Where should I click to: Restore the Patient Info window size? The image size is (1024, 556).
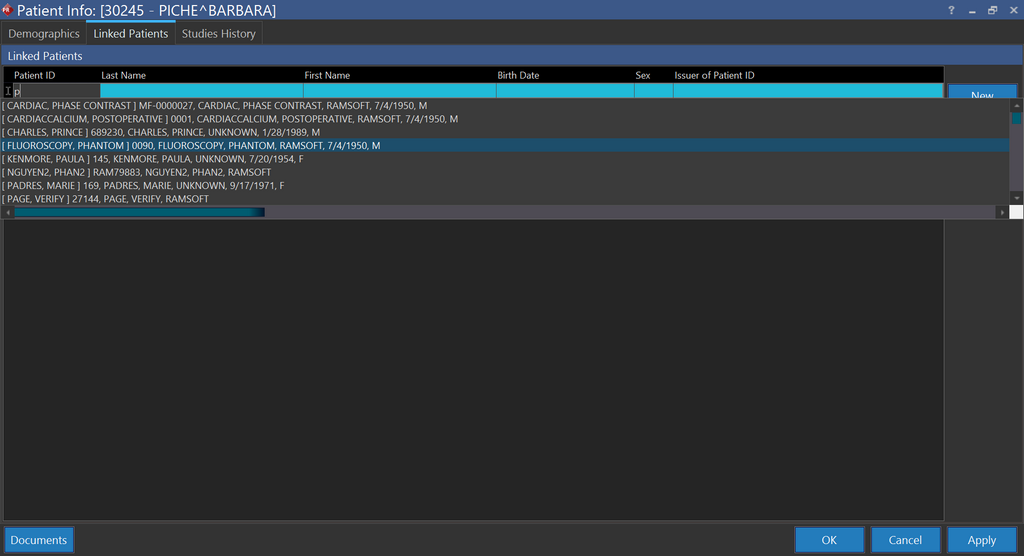992,10
